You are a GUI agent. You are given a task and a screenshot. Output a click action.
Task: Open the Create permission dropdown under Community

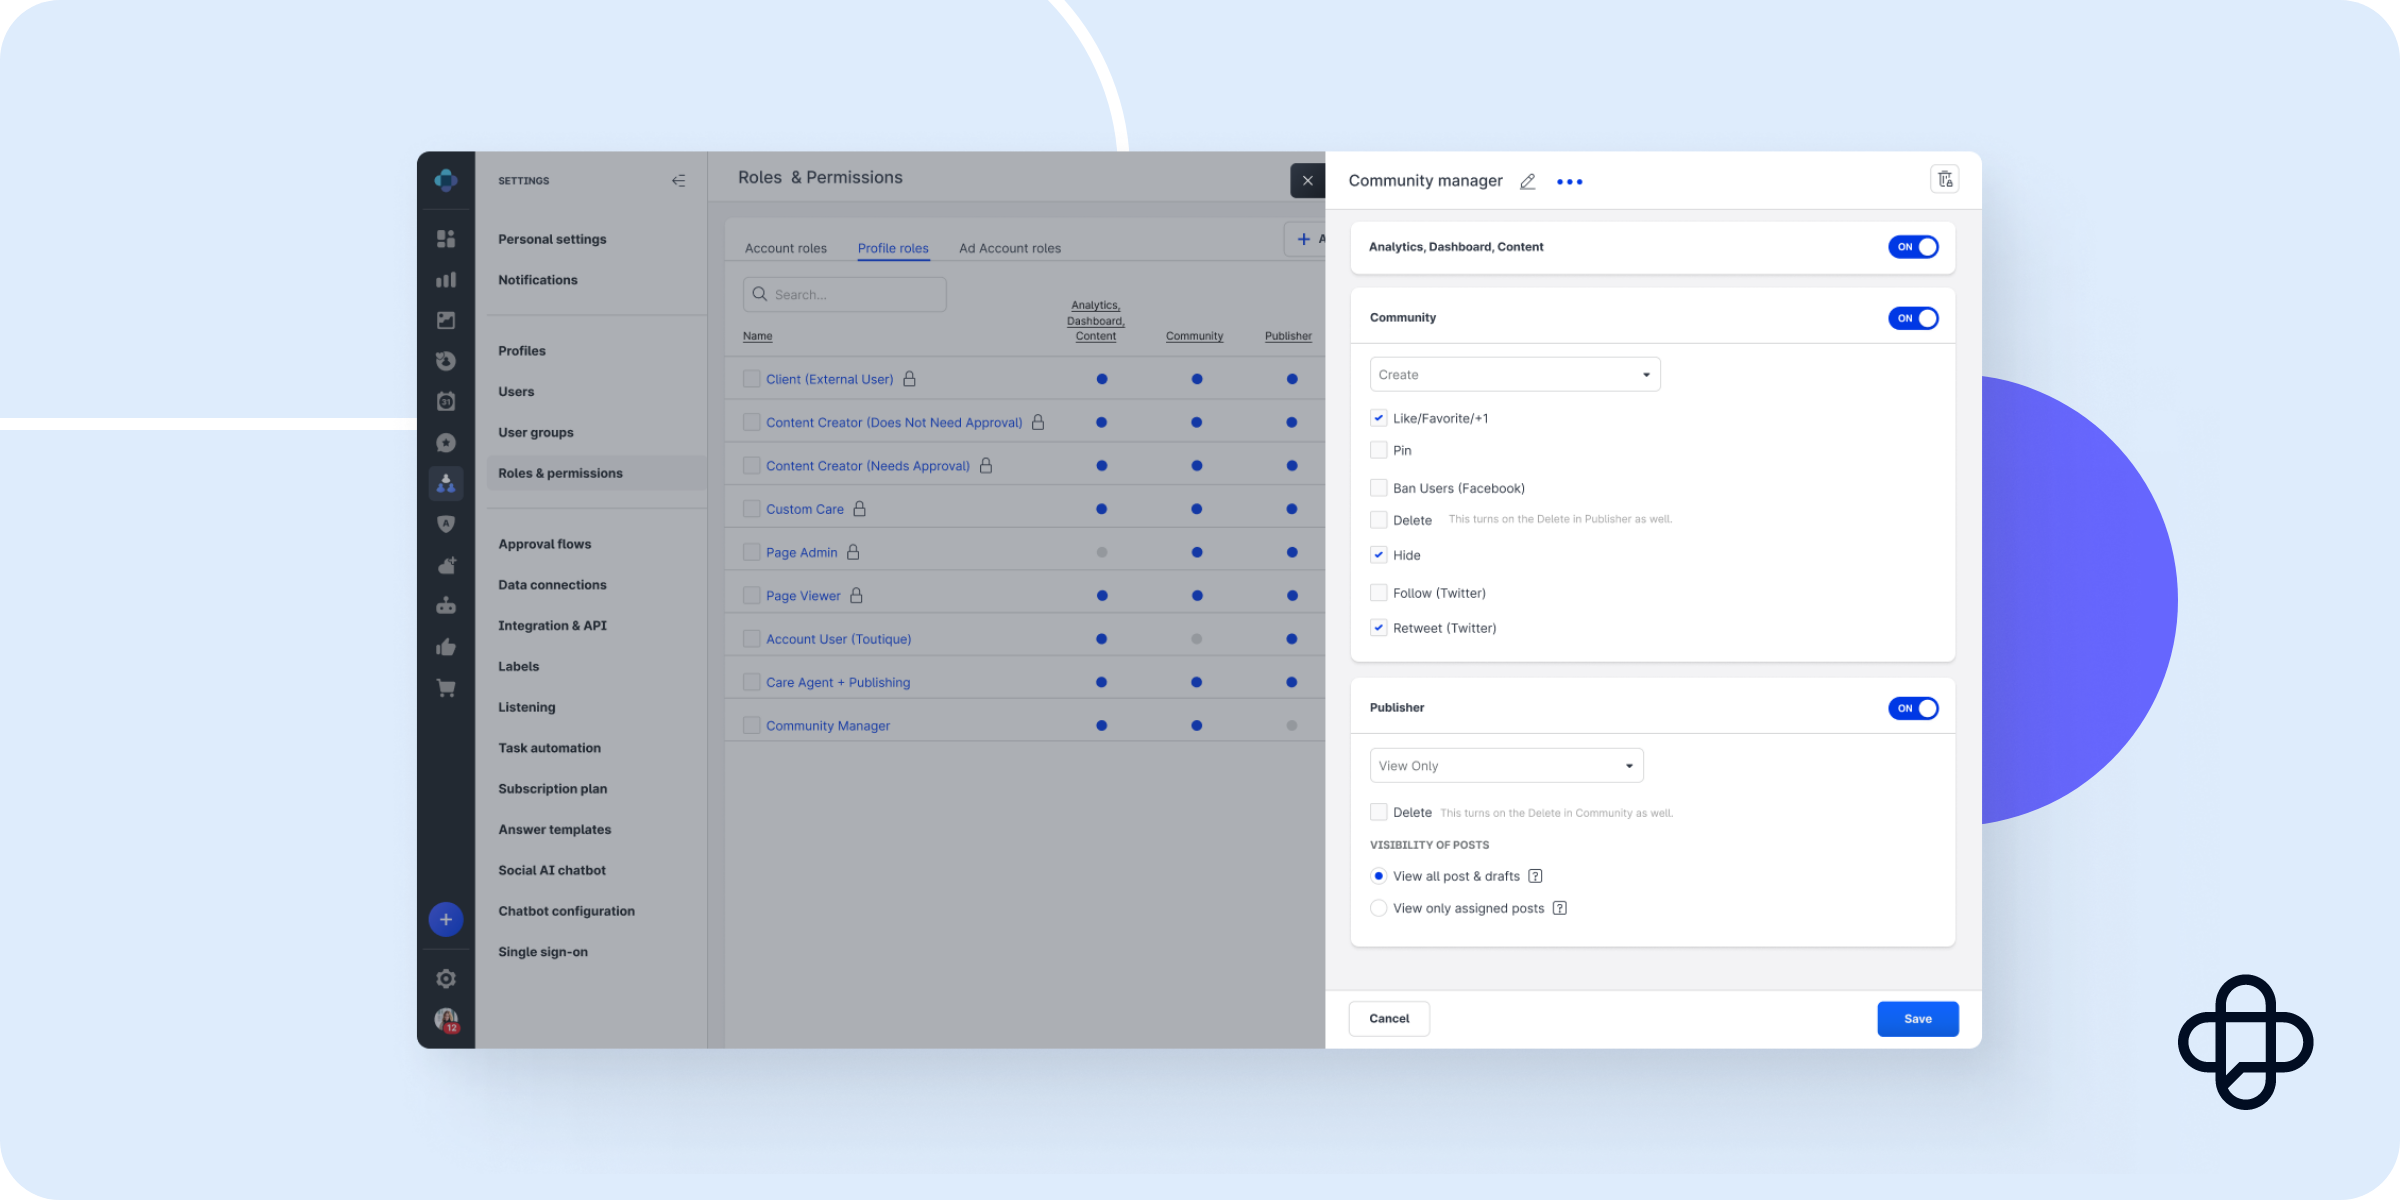tap(1514, 373)
